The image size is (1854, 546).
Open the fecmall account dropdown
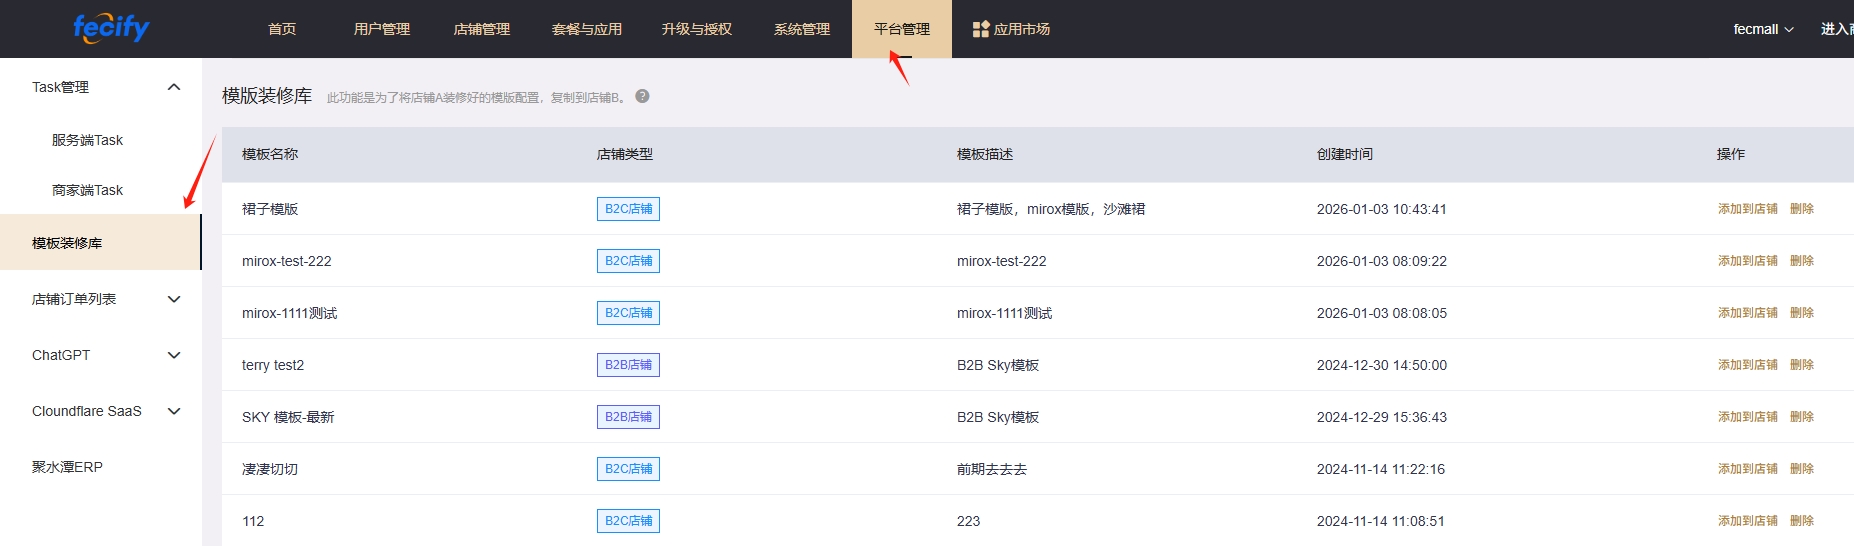point(1762,29)
